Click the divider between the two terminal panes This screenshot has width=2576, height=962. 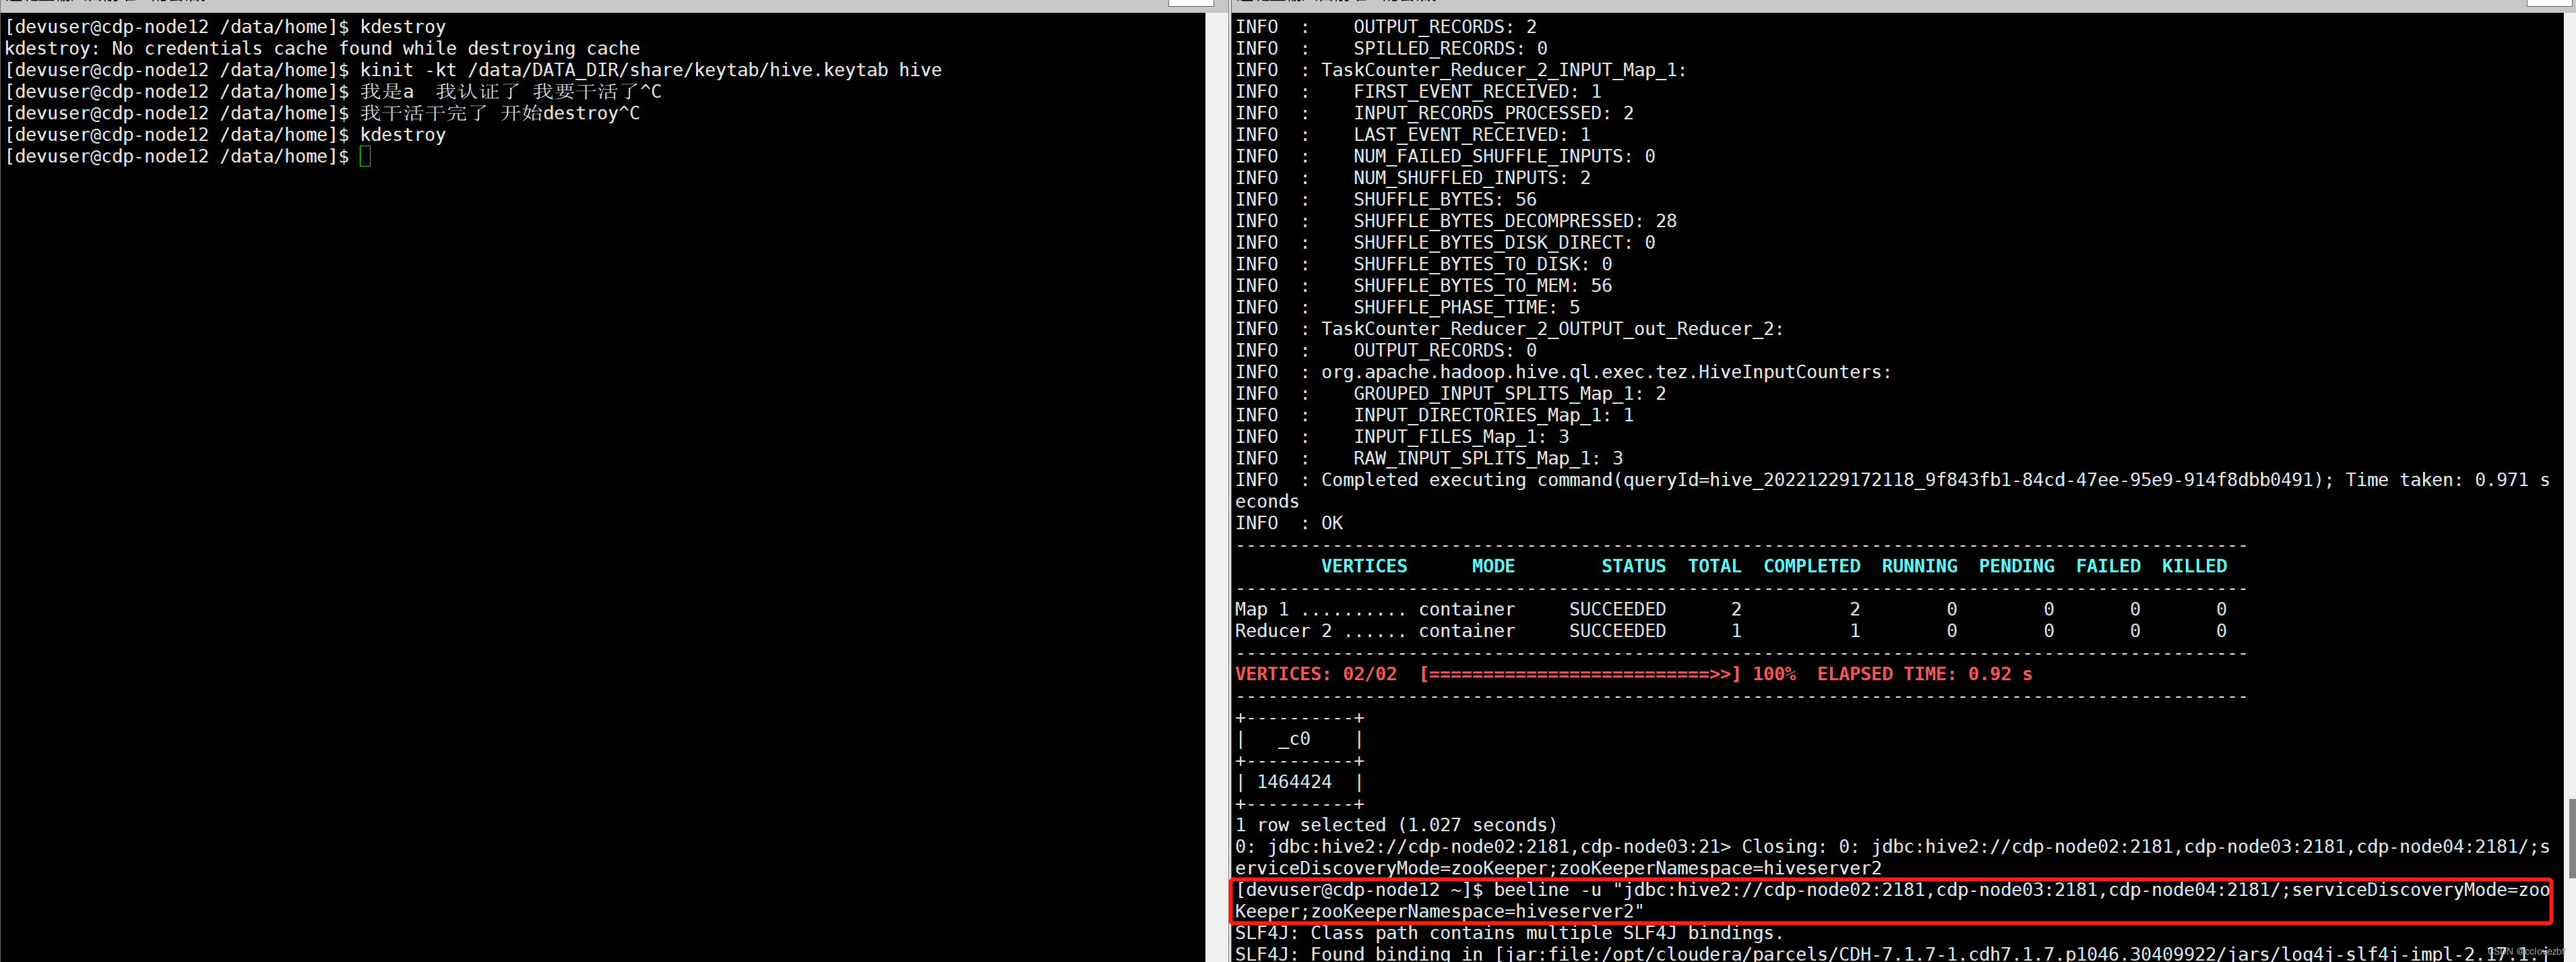pos(1216,480)
